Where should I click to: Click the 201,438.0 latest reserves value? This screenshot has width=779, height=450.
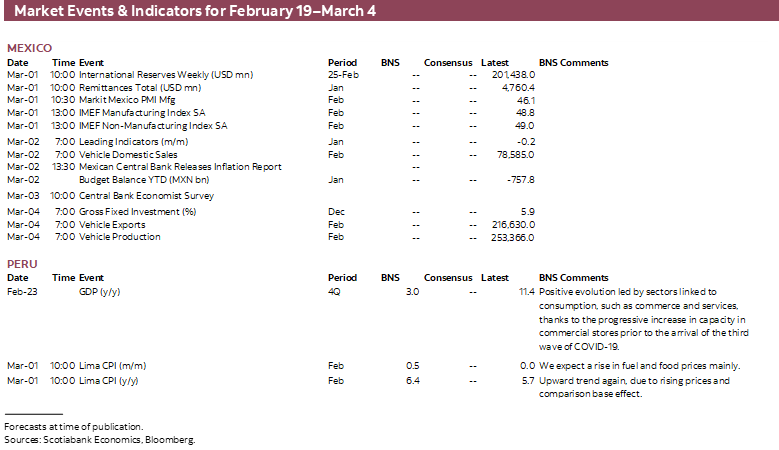pyautogui.click(x=513, y=75)
